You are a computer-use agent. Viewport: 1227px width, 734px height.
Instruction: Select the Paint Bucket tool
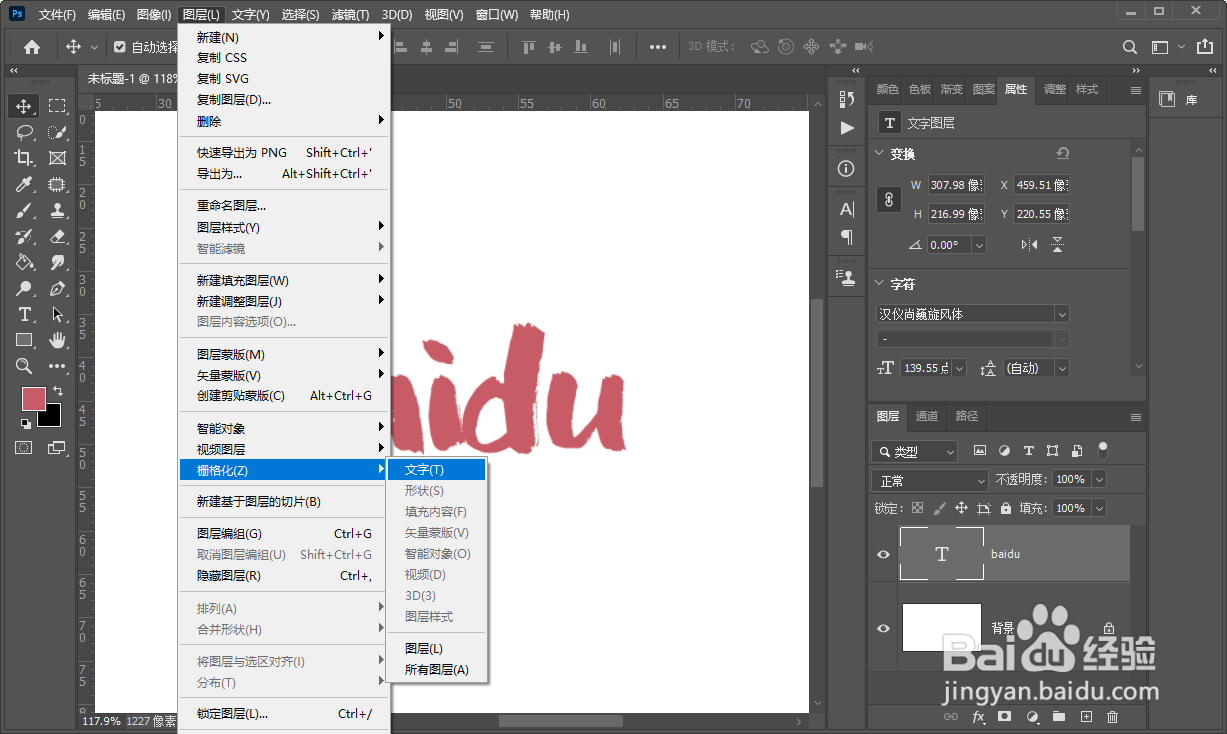coord(25,262)
